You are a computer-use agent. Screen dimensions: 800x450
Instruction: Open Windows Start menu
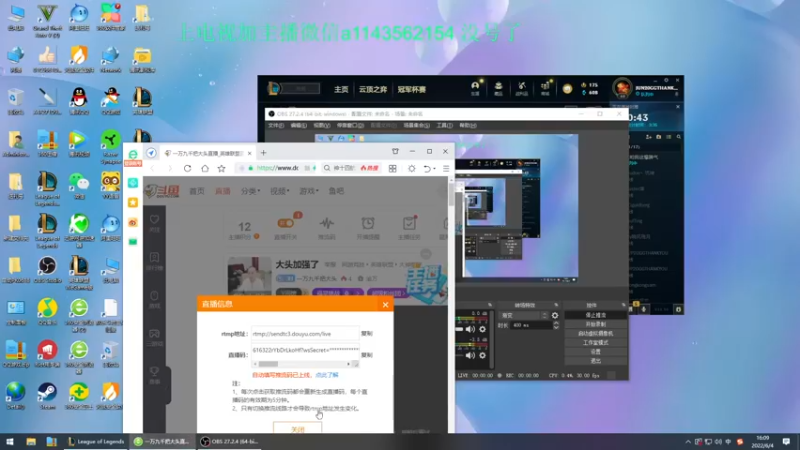click(10, 442)
